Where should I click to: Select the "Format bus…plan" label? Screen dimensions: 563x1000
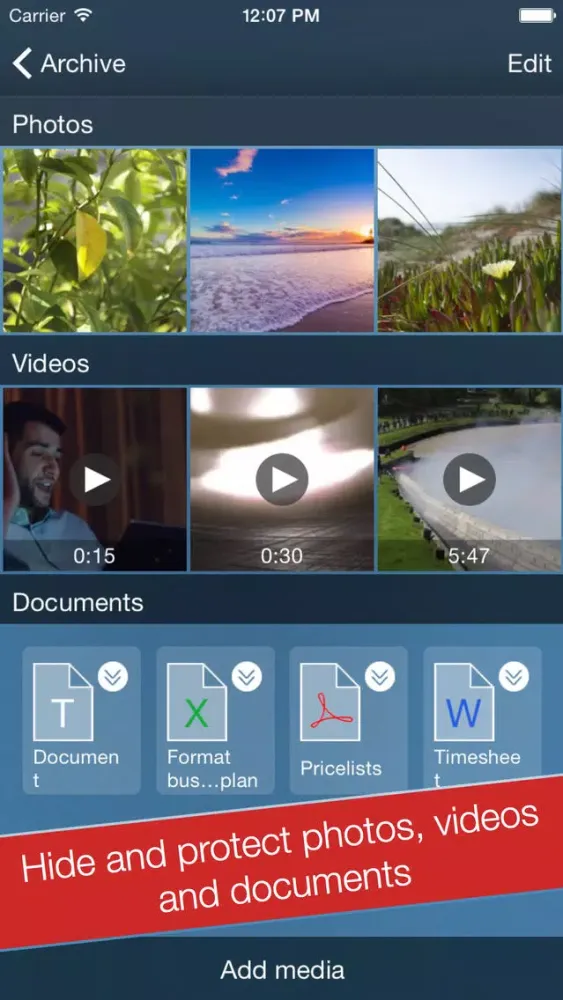click(211, 769)
